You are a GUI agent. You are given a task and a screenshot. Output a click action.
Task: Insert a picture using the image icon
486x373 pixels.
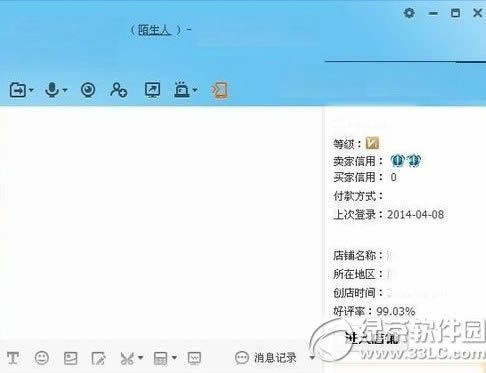[71, 358]
